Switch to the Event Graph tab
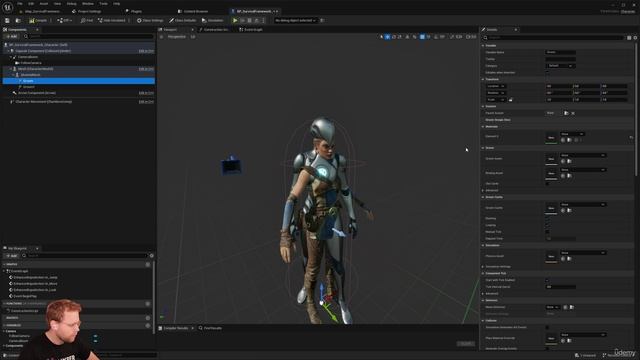 pyautogui.click(x=251, y=30)
